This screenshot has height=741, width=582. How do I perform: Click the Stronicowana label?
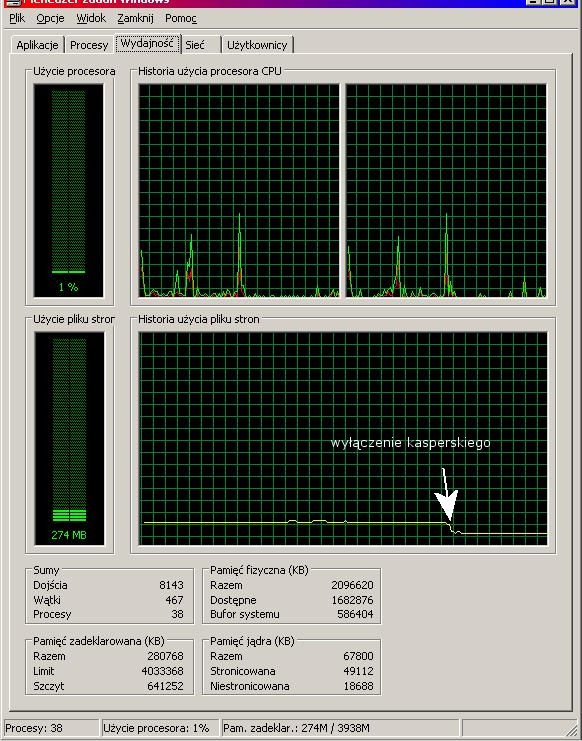tap(242, 671)
